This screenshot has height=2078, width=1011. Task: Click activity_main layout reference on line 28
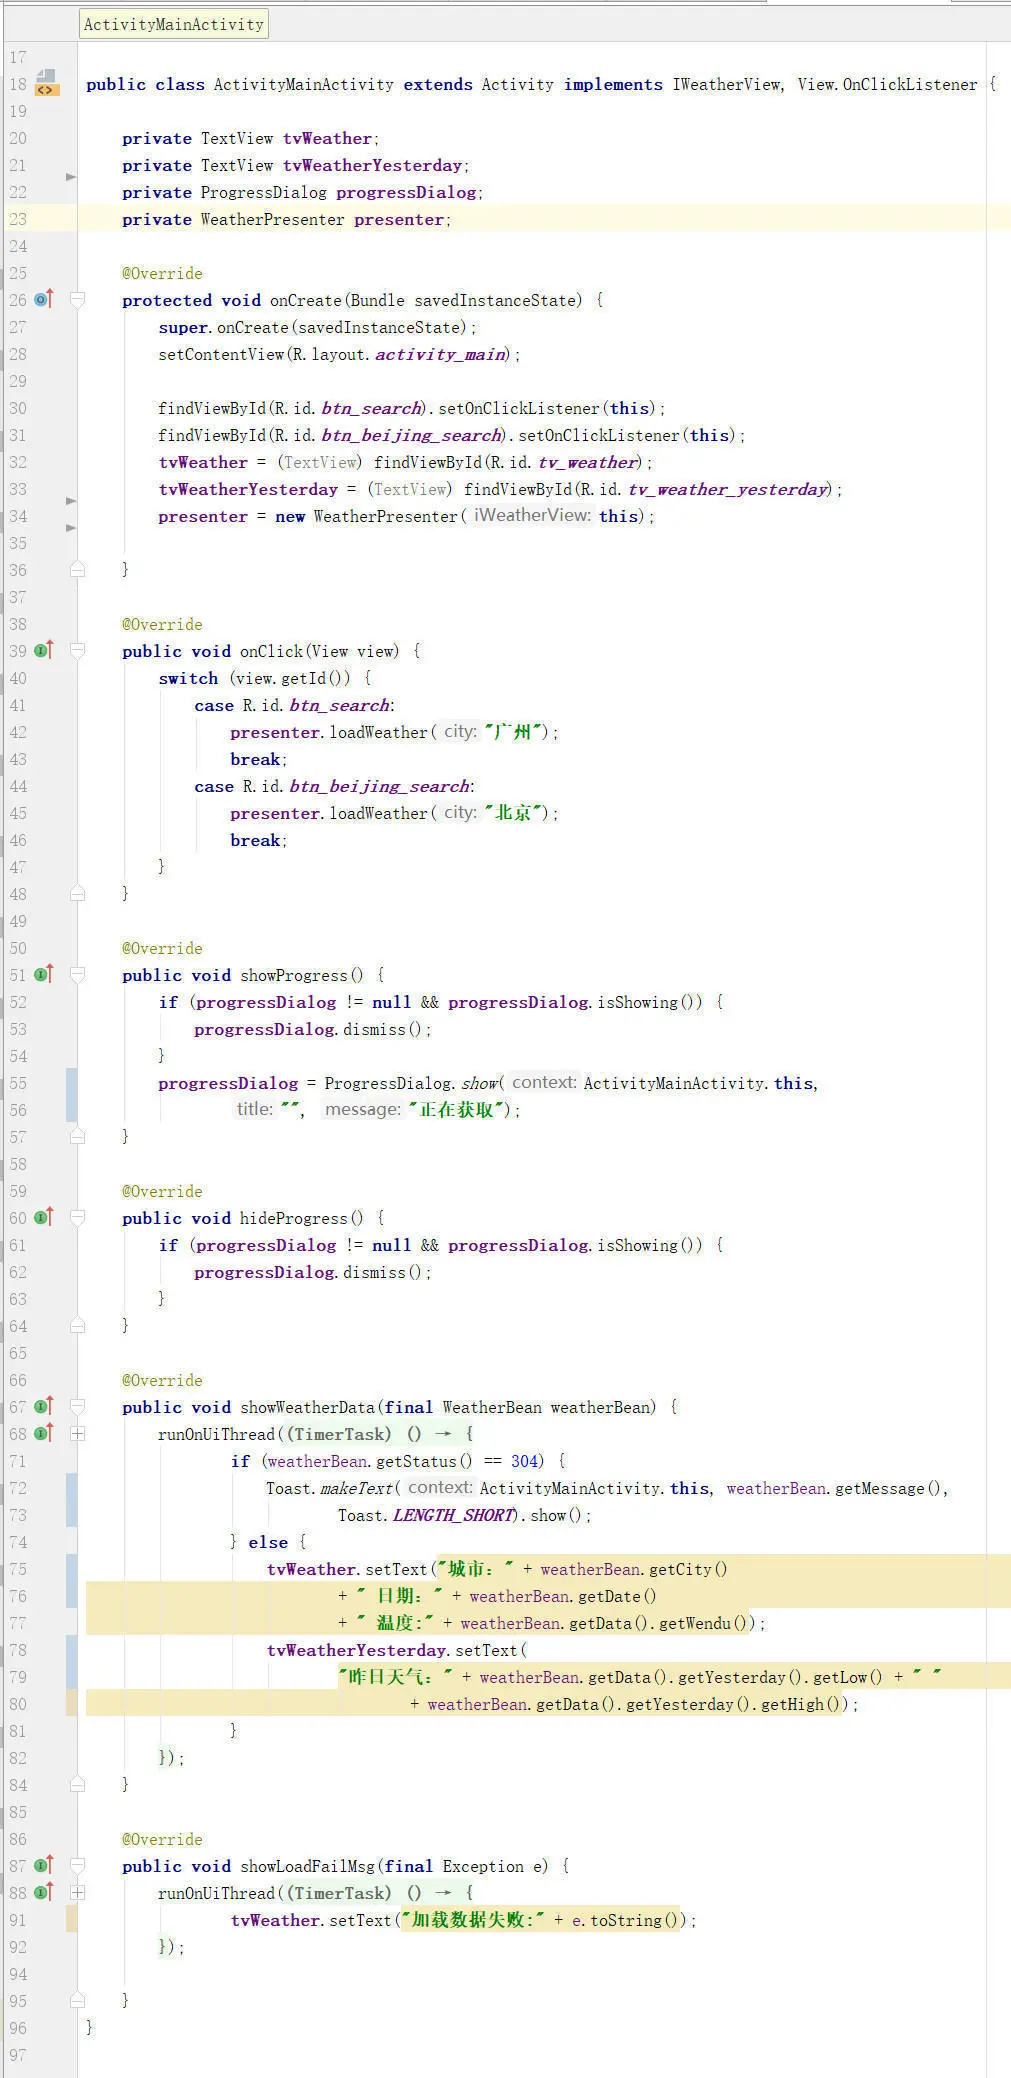coord(440,354)
